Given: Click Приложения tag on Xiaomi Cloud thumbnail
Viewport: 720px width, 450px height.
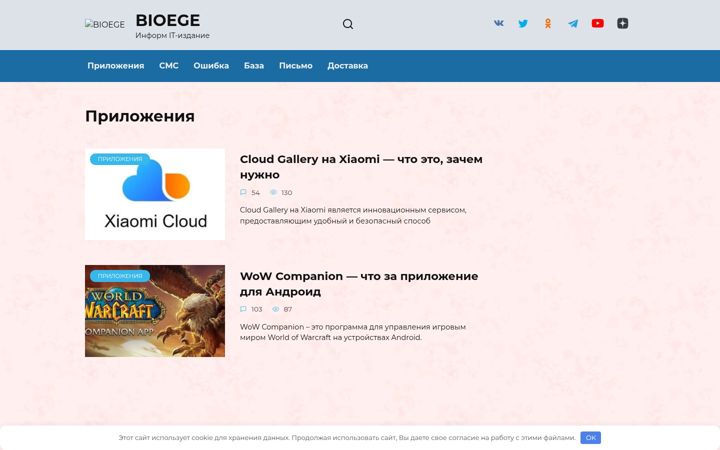Looking at the screenshot, I should click(x=120, y=159).
